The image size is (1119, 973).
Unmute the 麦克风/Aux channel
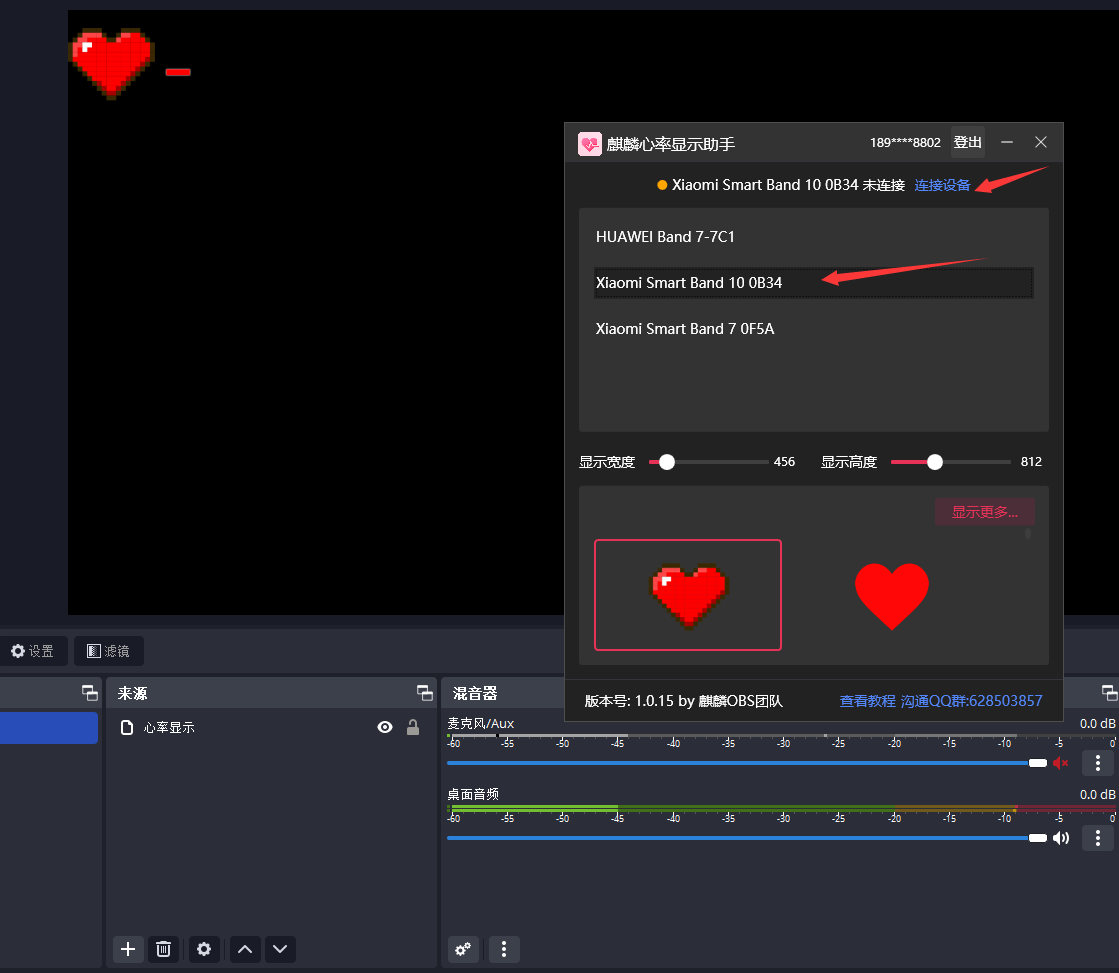point(1060,763)
